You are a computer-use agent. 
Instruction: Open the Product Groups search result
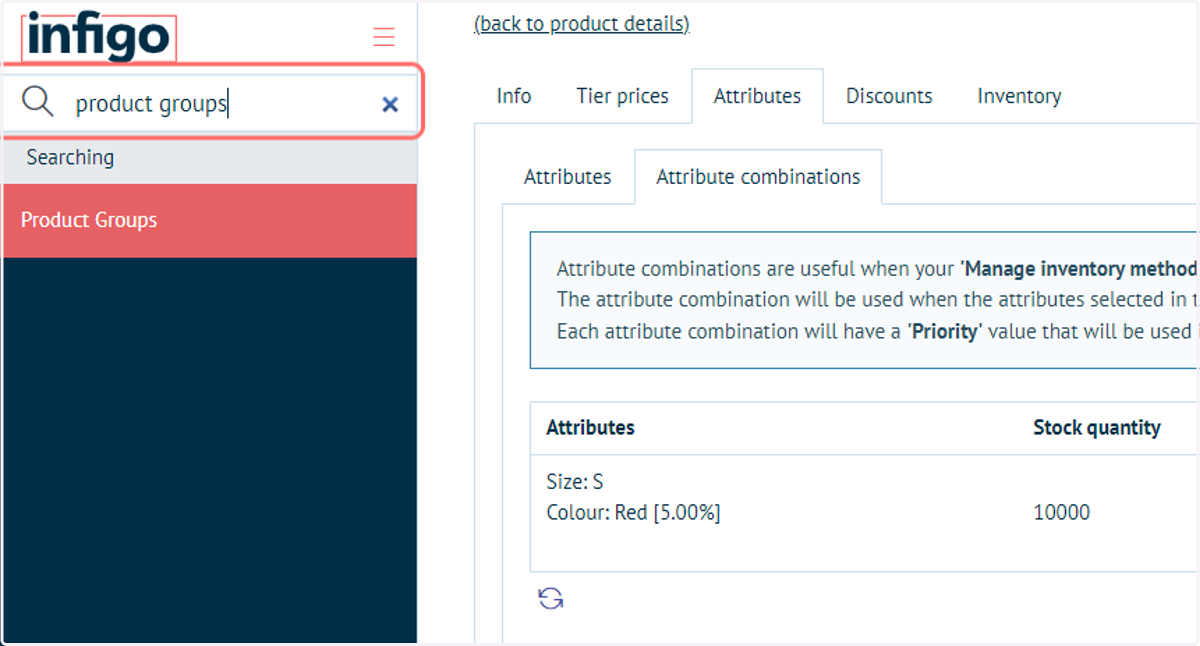[x=210, y=220]
